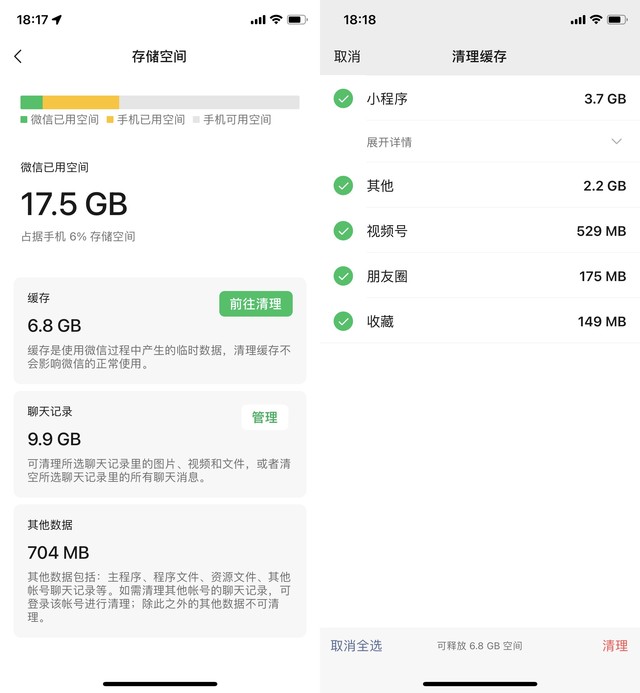Tap the red 清理 button
The height and width of the screenshot is (693, 640).
615,646
